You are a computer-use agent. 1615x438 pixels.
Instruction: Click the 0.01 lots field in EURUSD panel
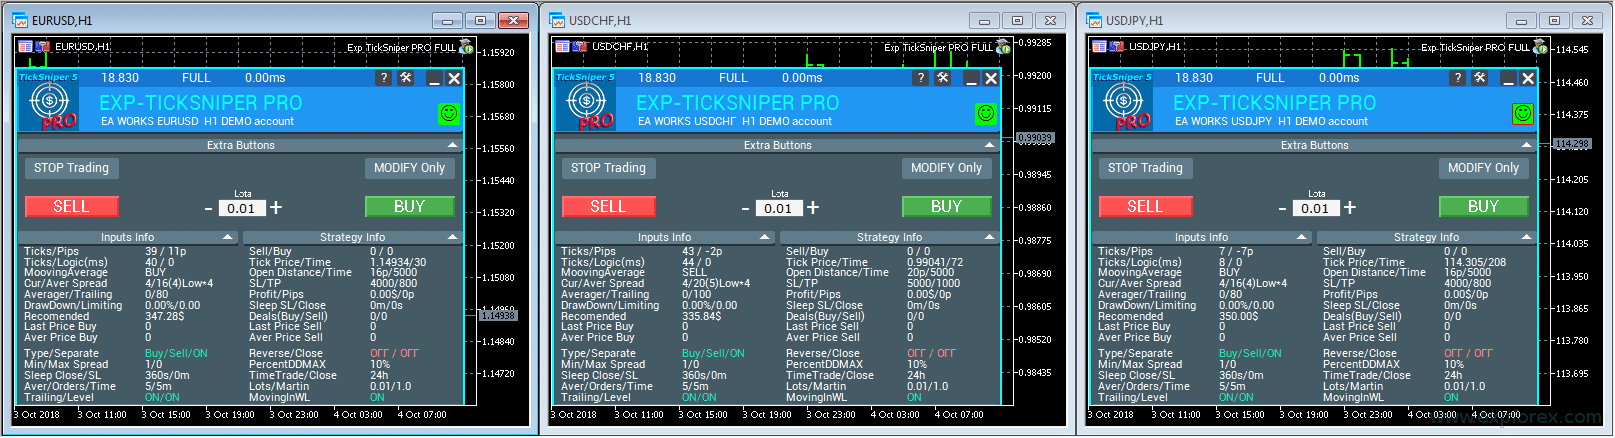[x=241, y=208]
